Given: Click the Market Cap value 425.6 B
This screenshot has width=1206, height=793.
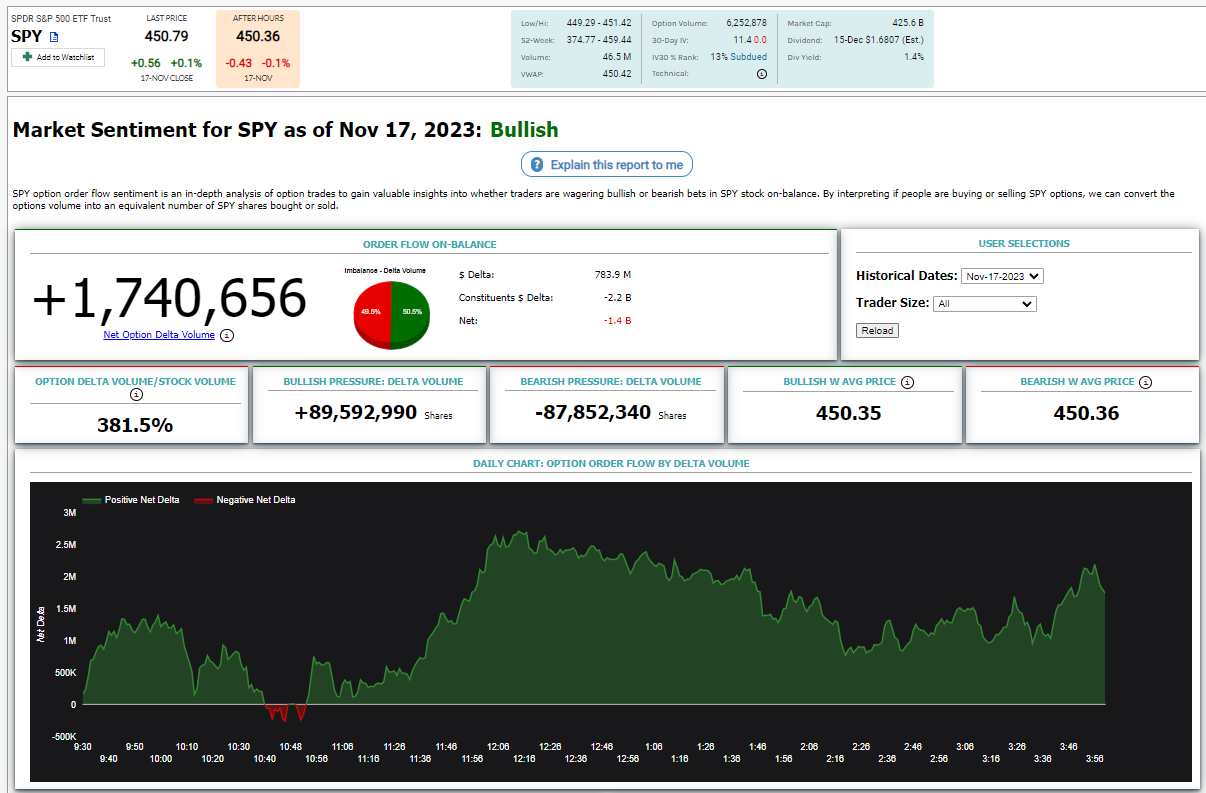Looking at the screenshot, I should (x=907, y=23).
